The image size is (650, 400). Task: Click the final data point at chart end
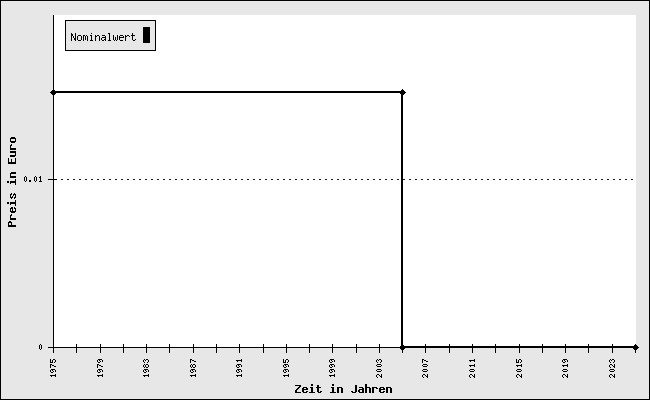(x=635, y=347)
